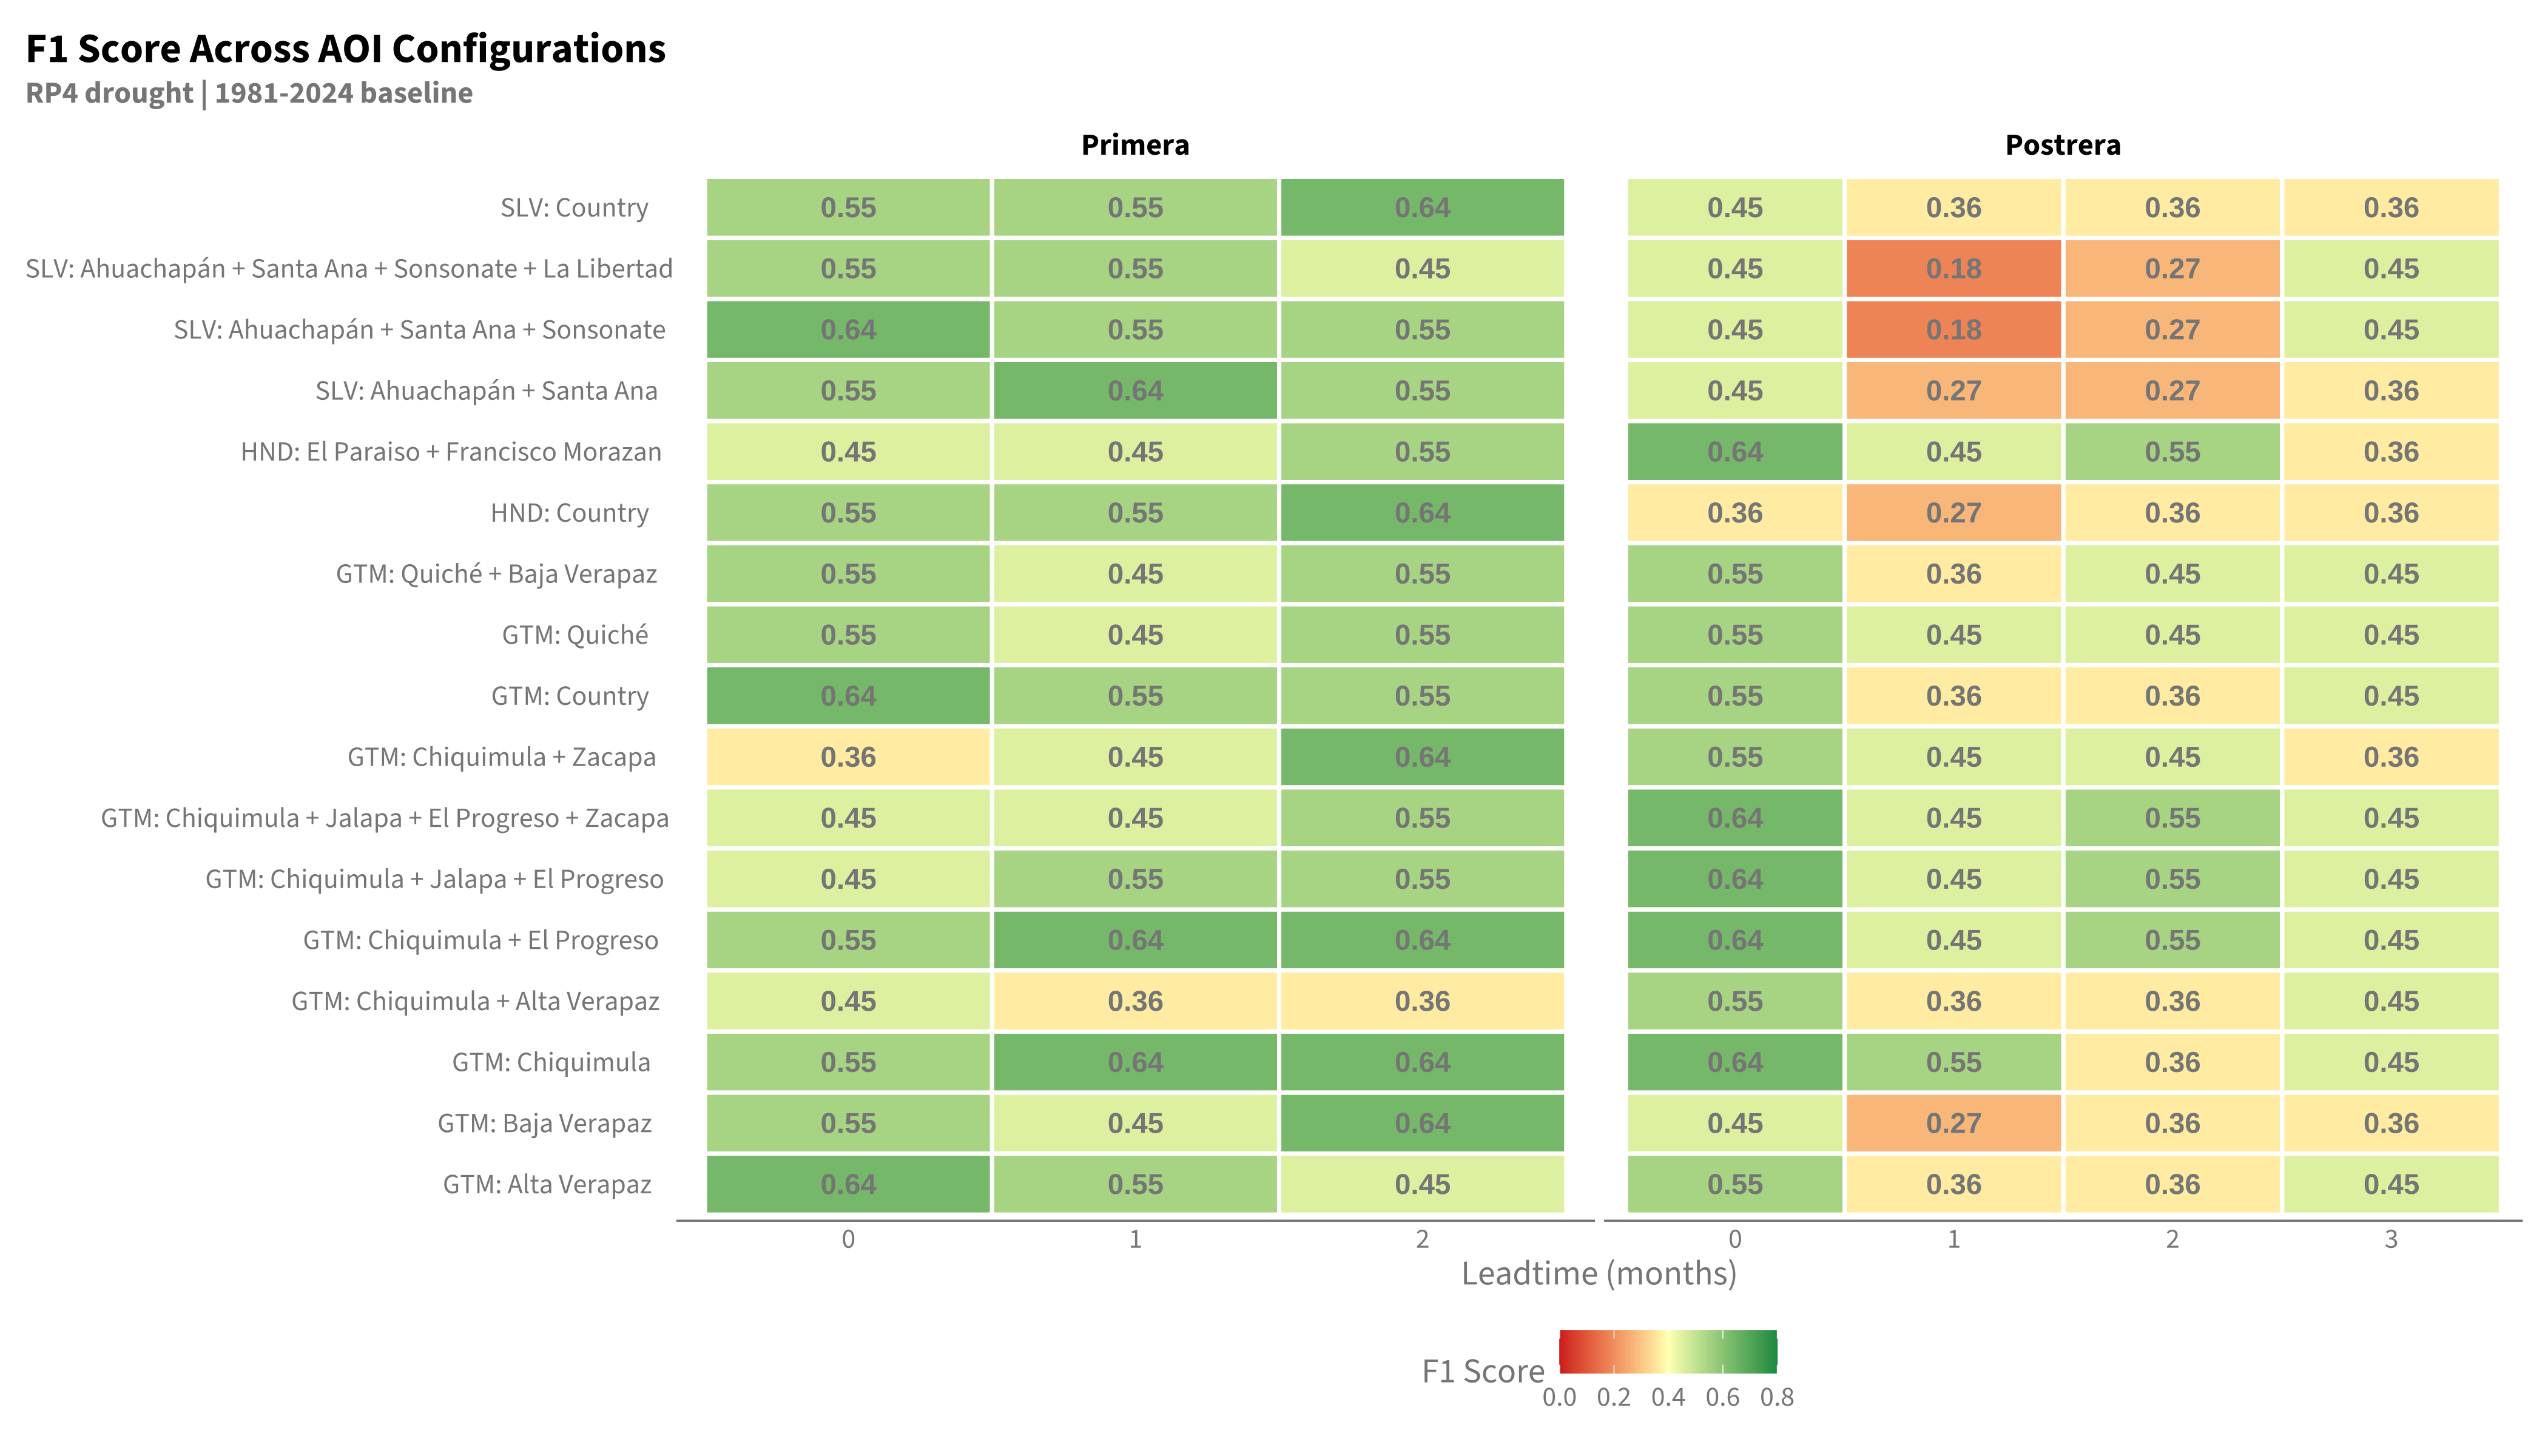Click the RP4 drought subtitle text
Viewport: 2548px width, 1456px height.
(249, 93)
